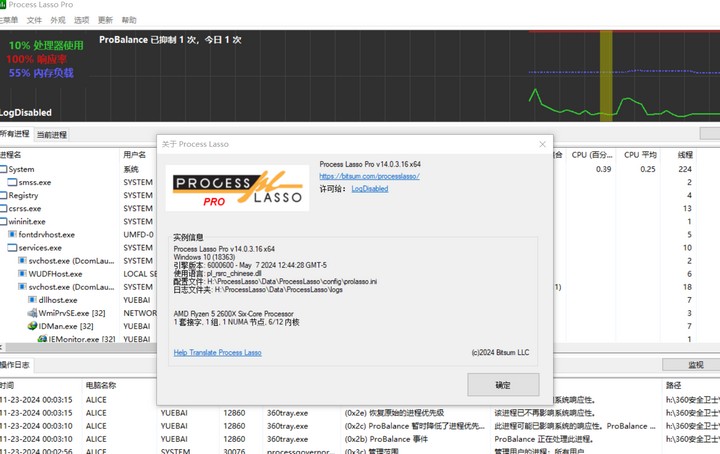Click the dllhost.exe process icon
720x454 pixels.
[x=32, y=300]
